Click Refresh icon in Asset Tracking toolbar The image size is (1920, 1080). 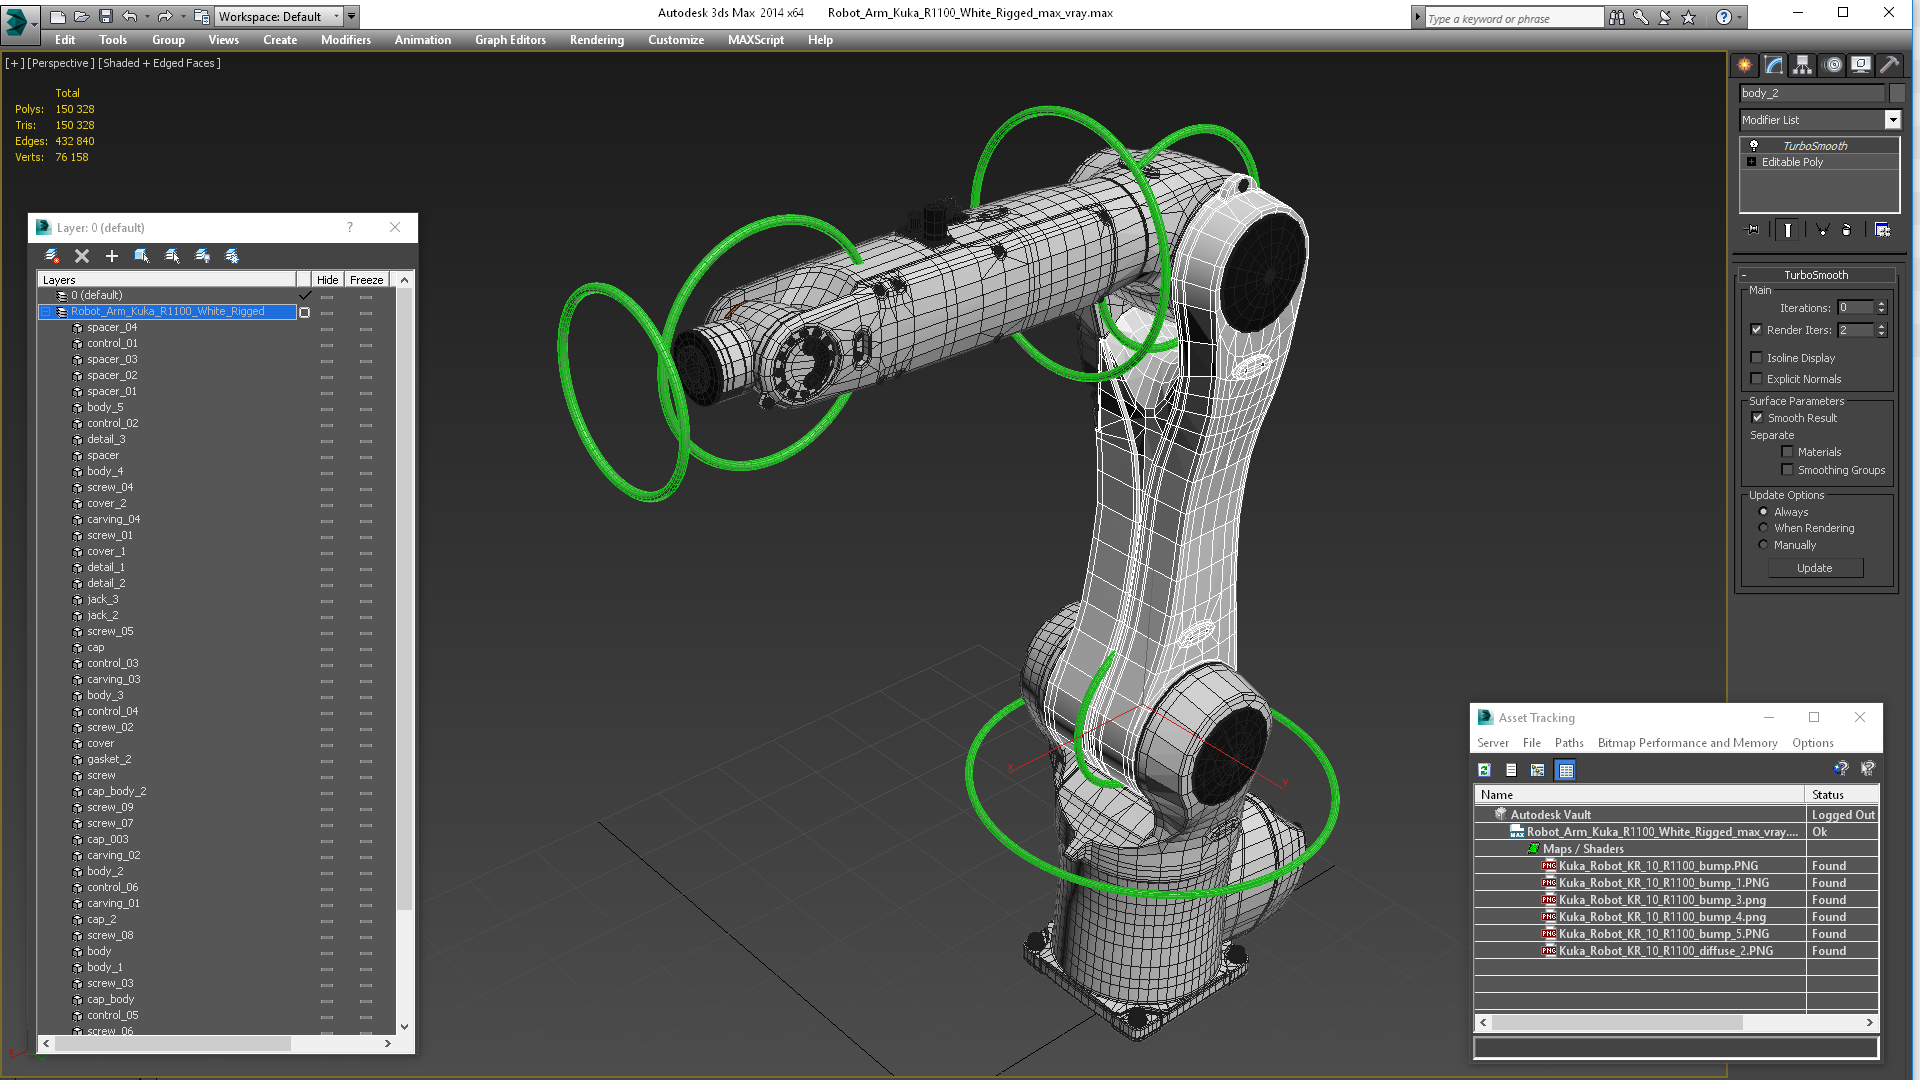click(x=1485, y=770)
